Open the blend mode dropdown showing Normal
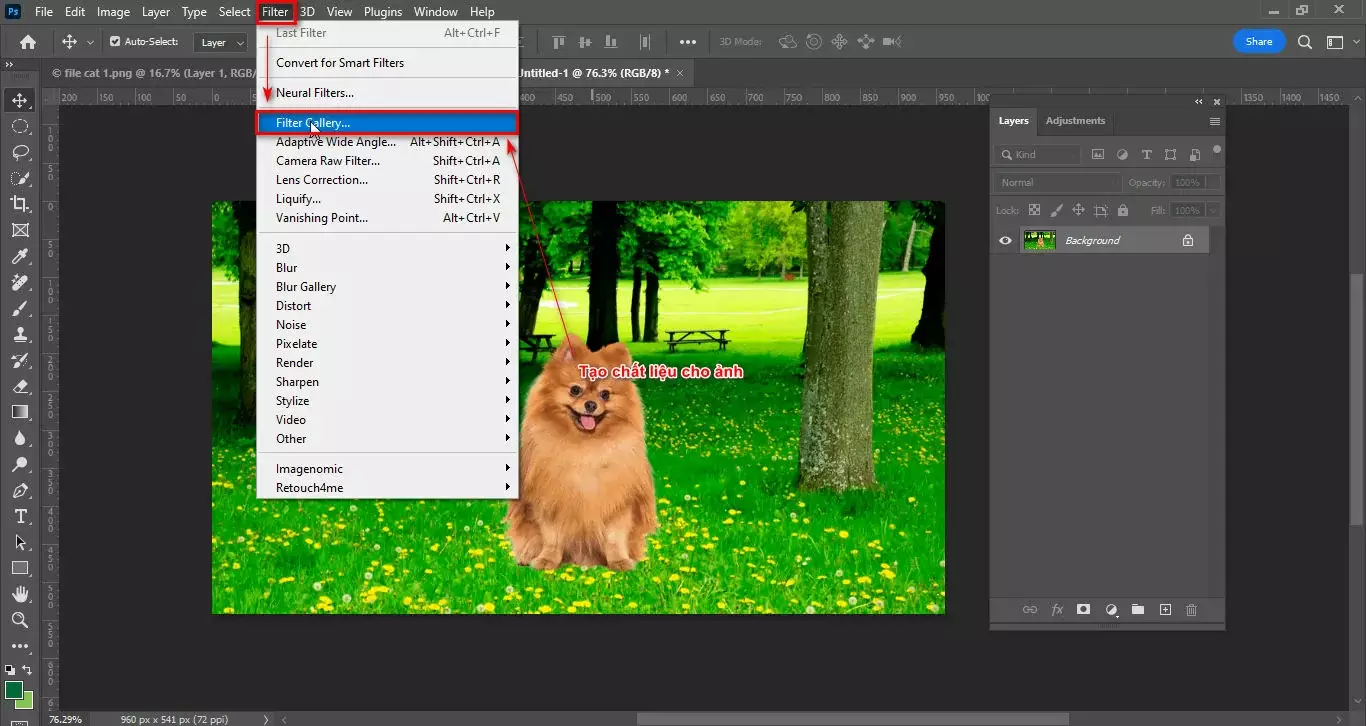 [x=1057, y=182]
